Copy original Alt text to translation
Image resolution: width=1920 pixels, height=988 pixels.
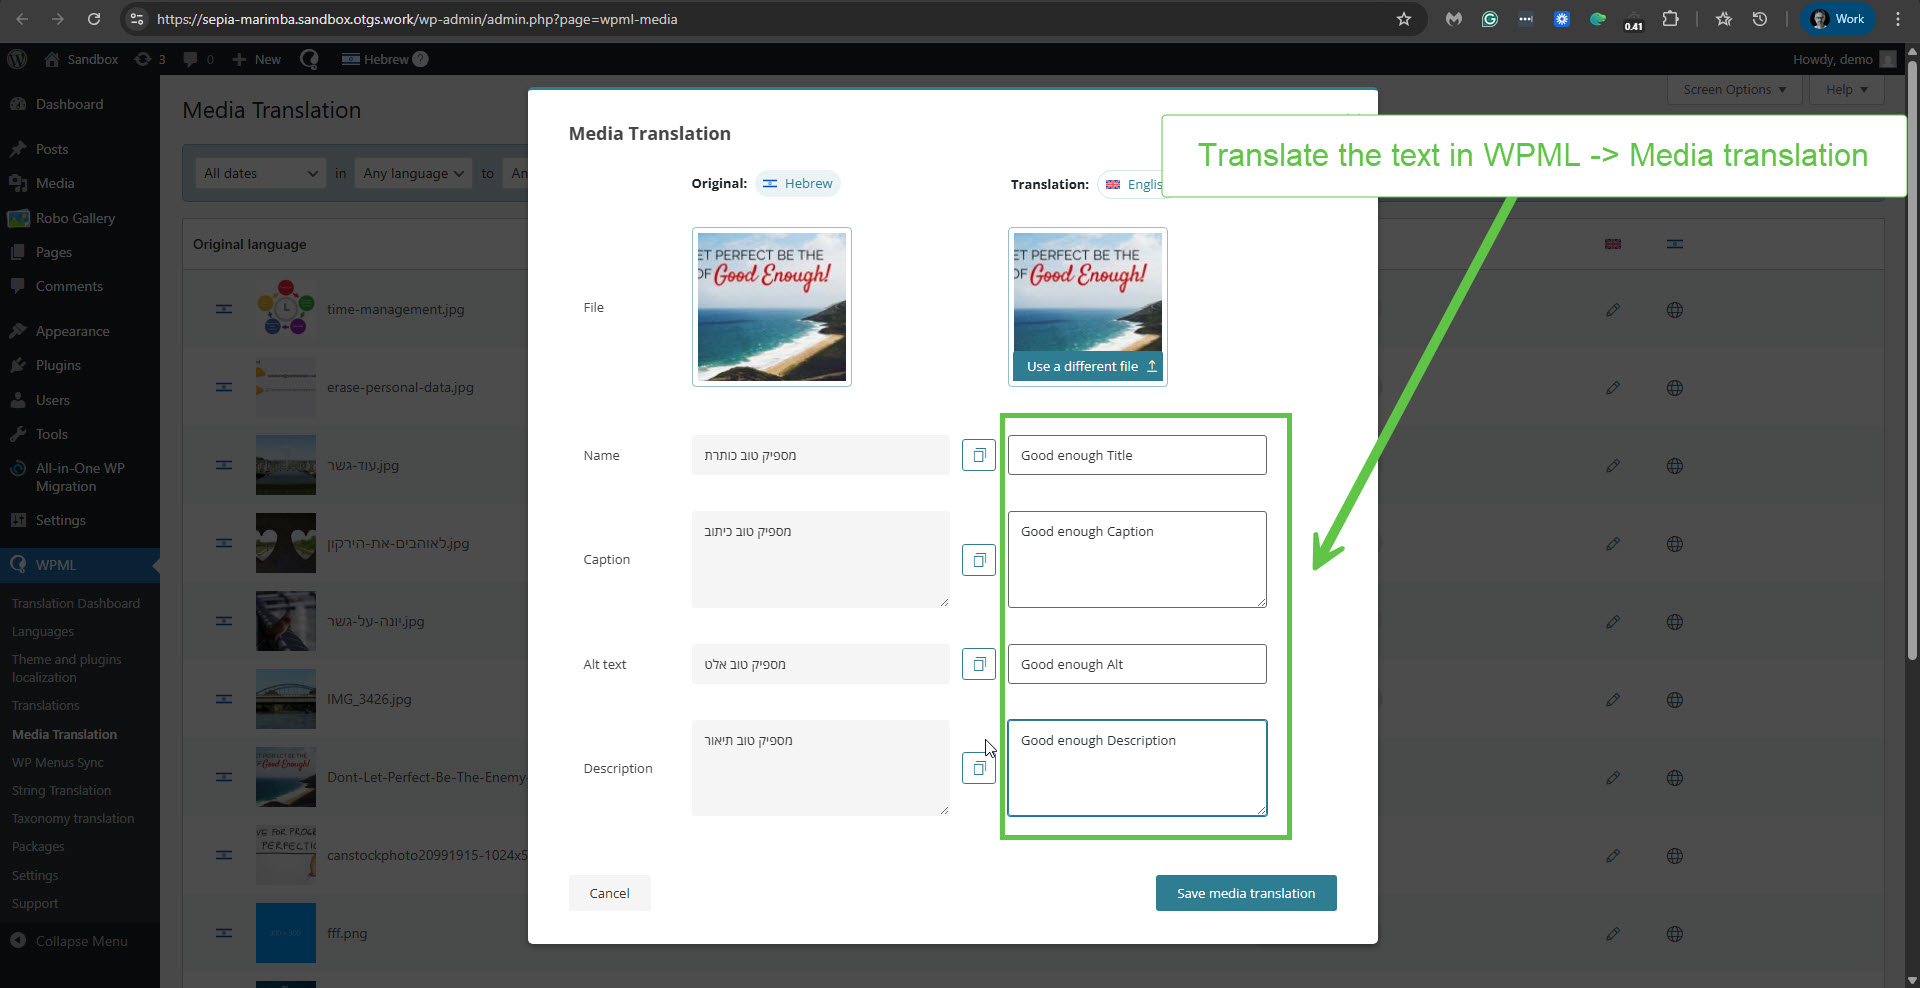[979, 664]
